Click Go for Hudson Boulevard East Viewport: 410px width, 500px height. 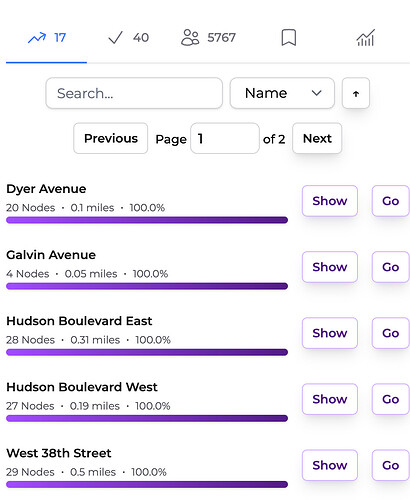(x=390, y=333)
